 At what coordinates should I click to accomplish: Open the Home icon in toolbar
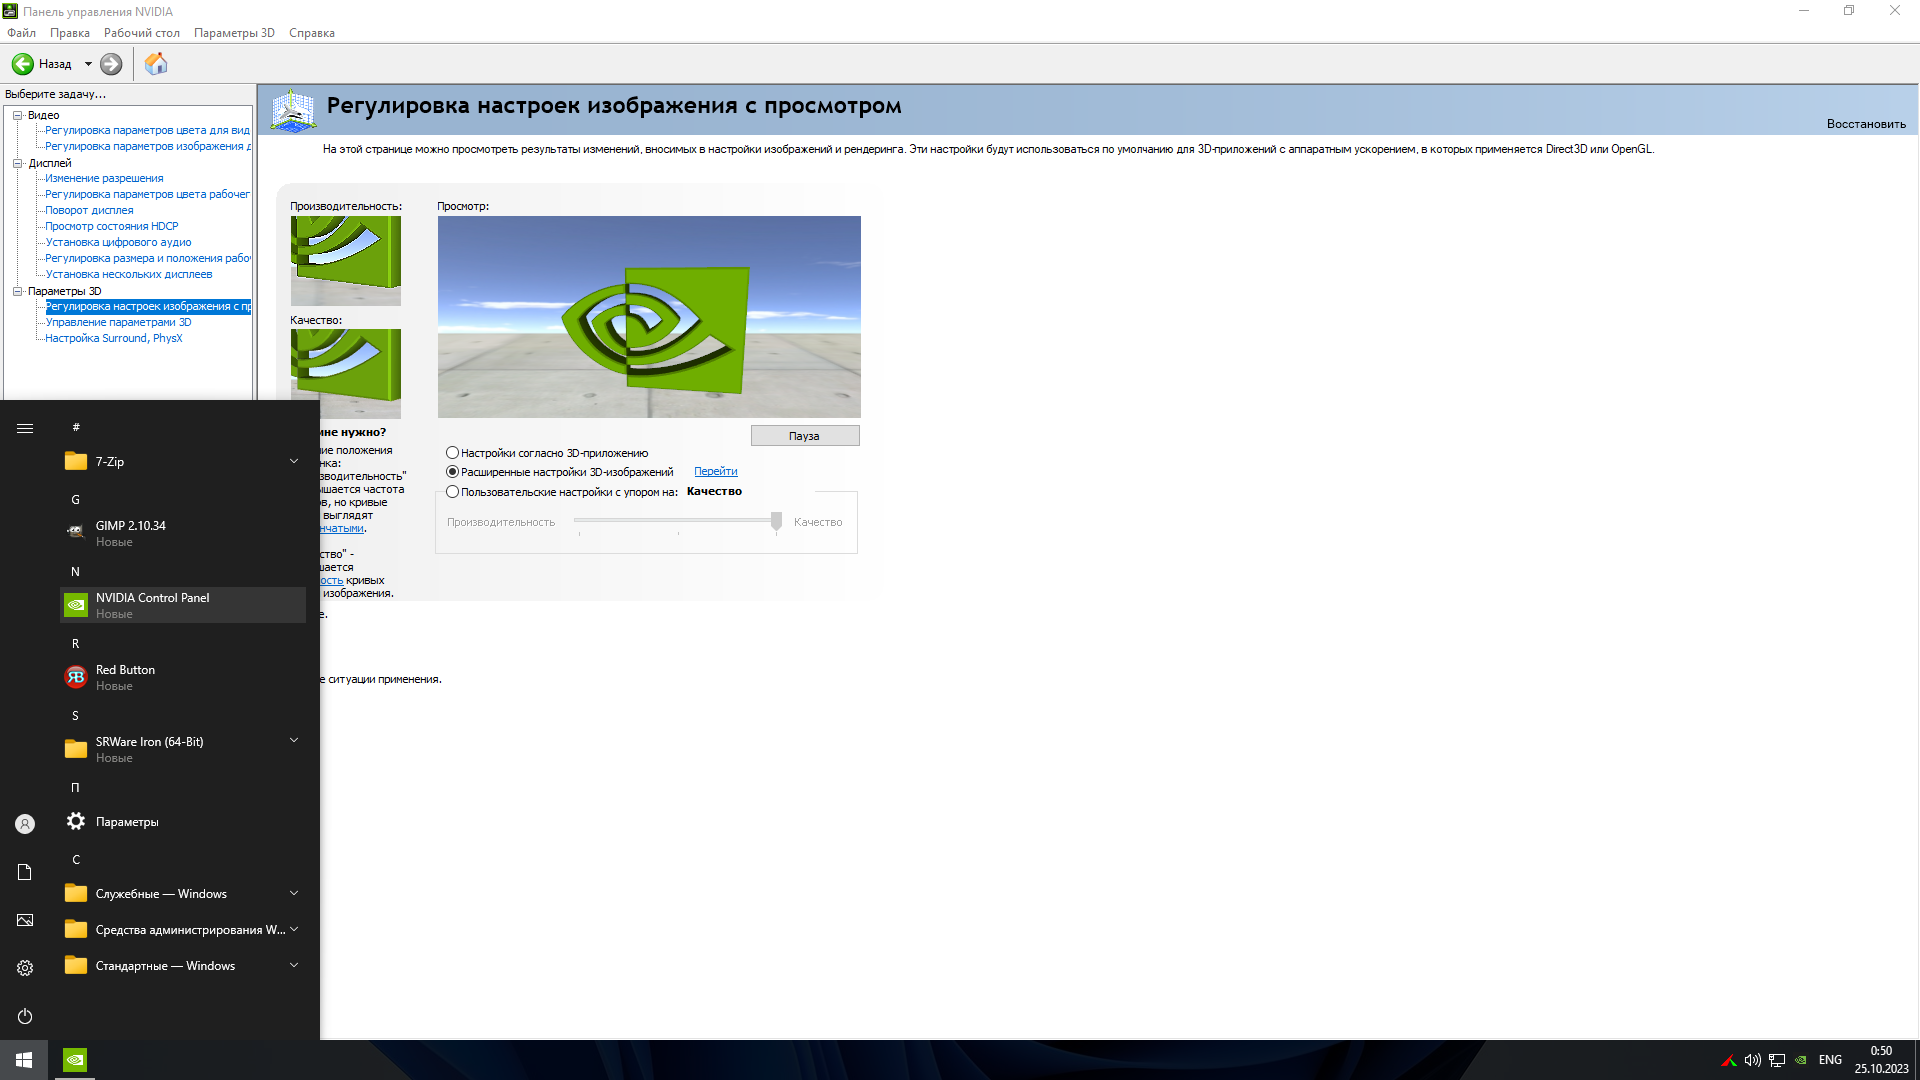(156, 64)
